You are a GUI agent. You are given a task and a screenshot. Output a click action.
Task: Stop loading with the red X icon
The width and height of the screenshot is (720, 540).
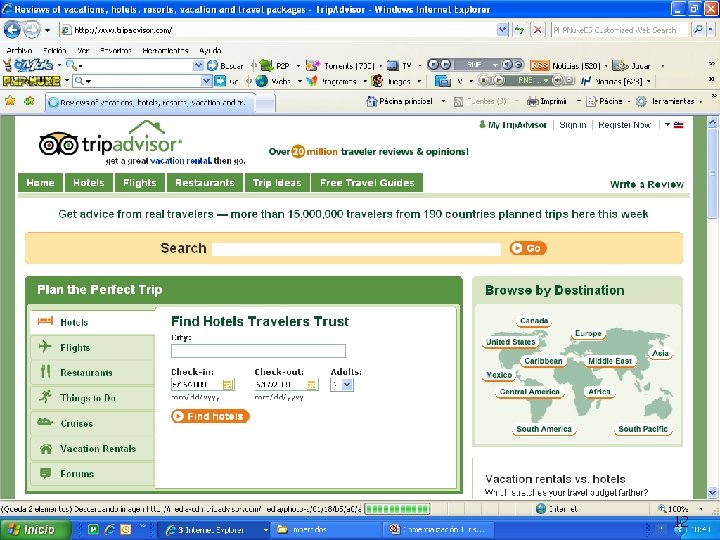click(x=537, y=30)
